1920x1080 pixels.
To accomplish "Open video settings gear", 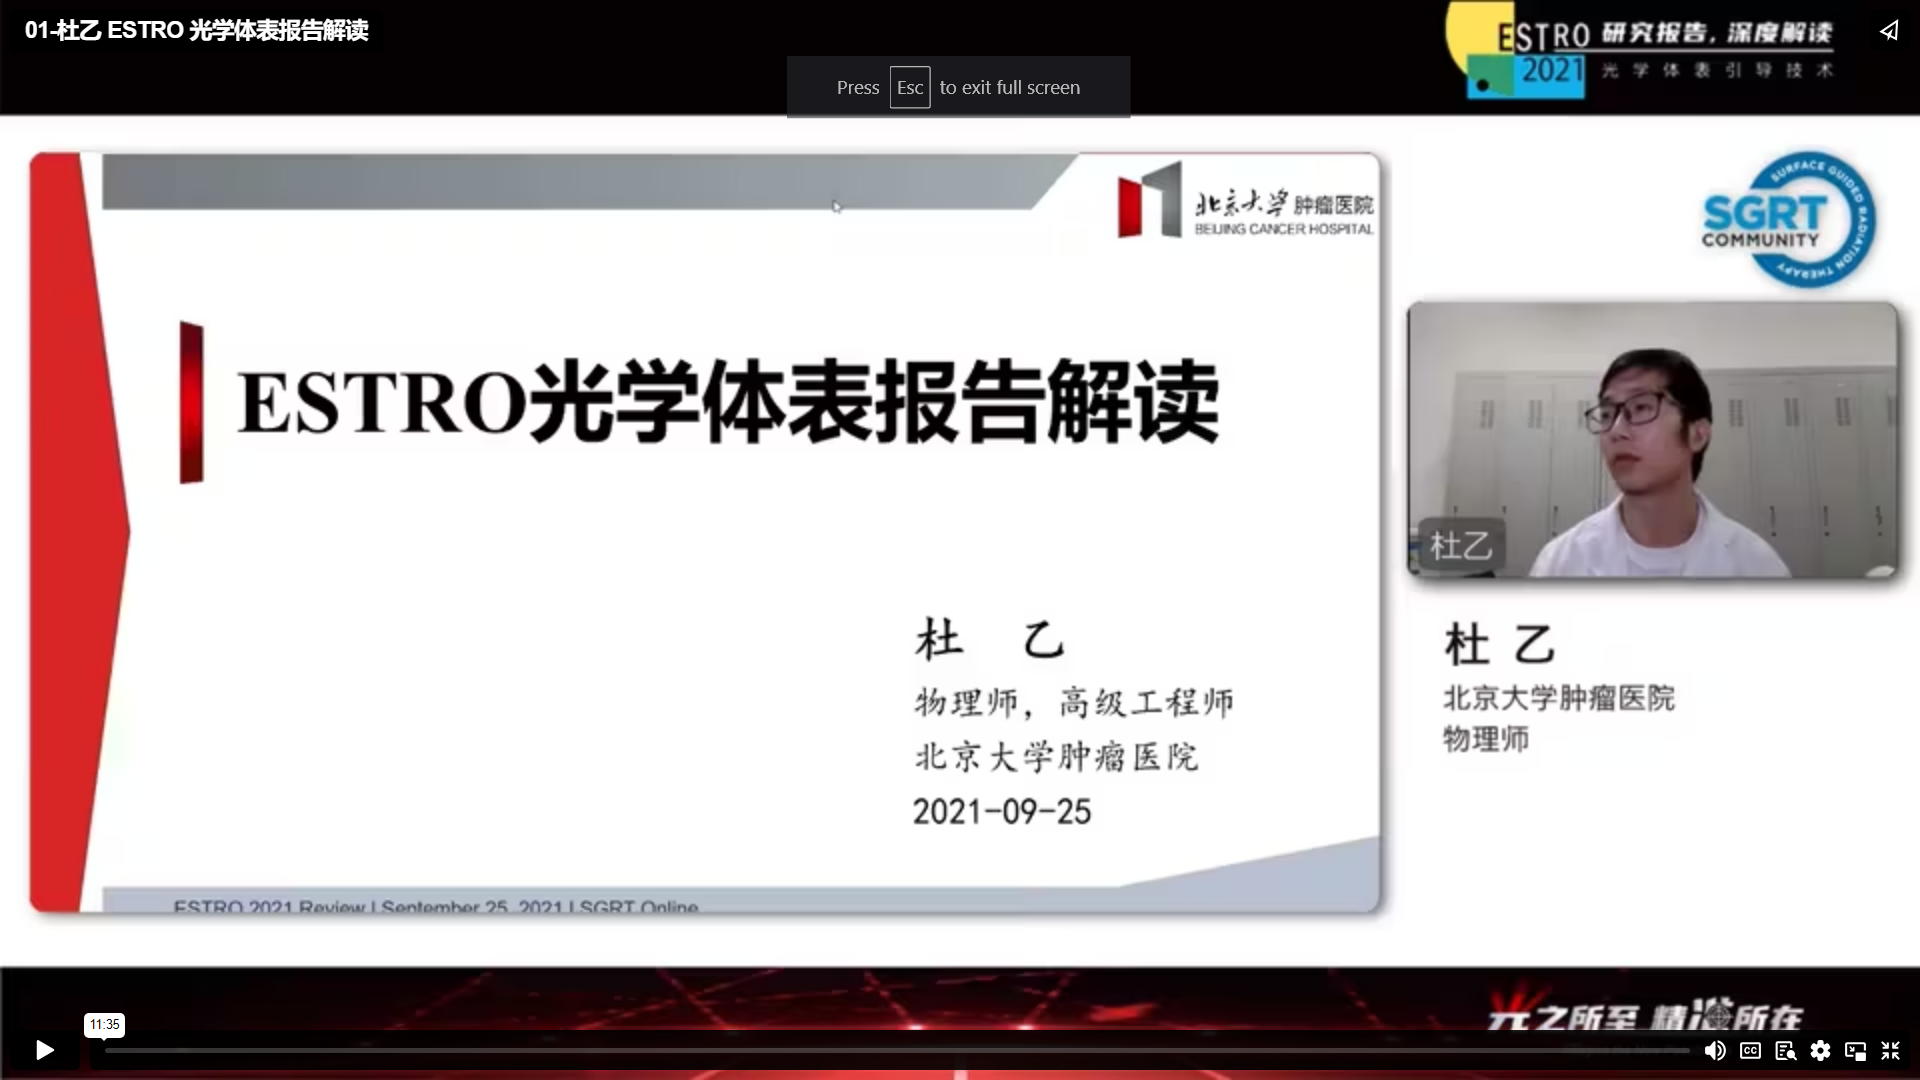I will pyautogui.click(x=1820, y=1050).
